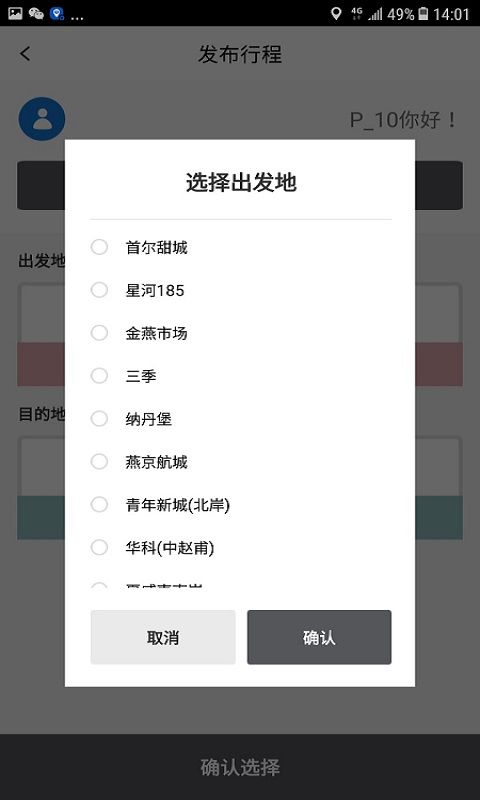Open the WeChat notification icon

pyautogui.click(x=36, y=14)
